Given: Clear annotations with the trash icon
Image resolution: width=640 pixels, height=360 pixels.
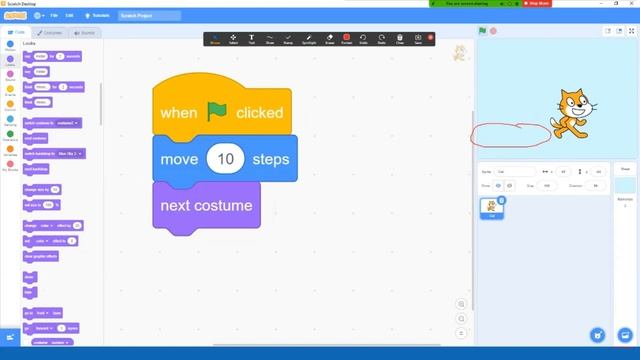Looking at the screenshot, I should (400, 39).
